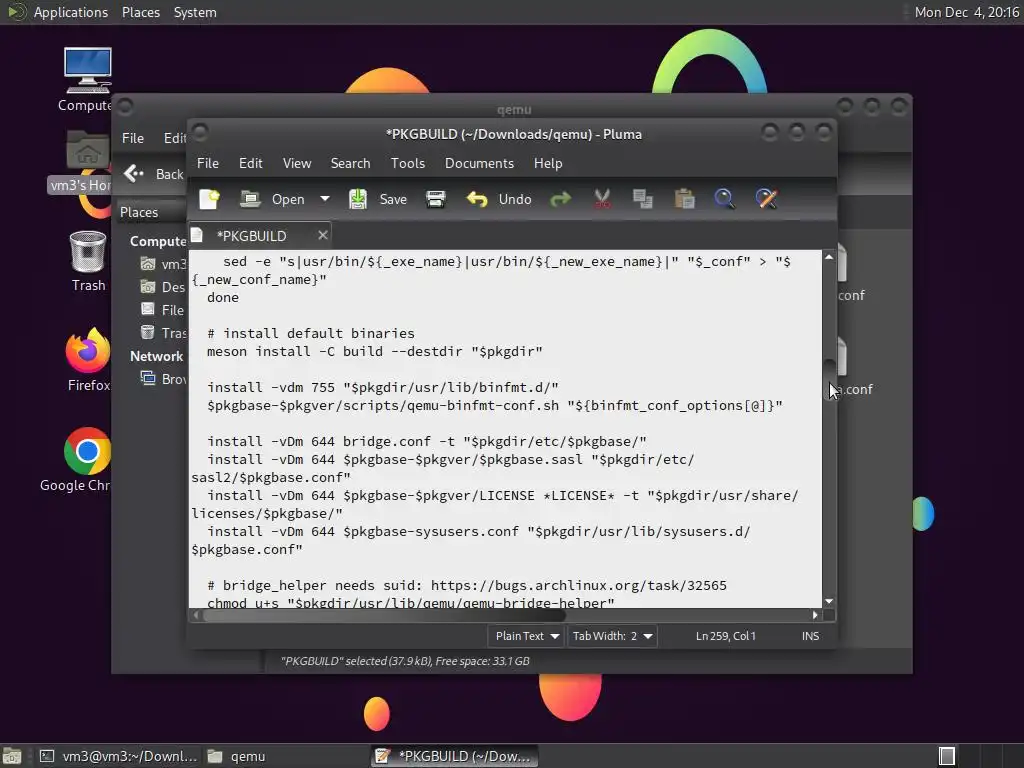Click the Paste clipboard icon

pos(684,199)
